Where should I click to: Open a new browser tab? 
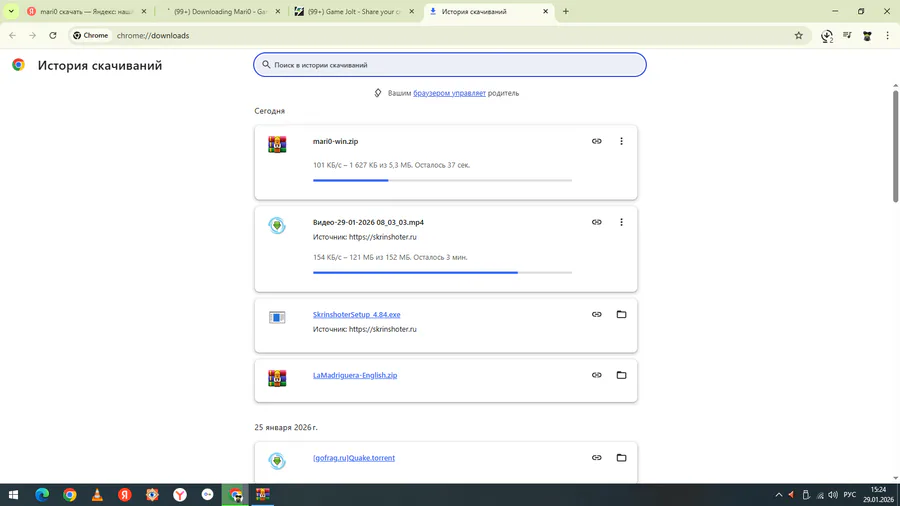pos(565,11)
